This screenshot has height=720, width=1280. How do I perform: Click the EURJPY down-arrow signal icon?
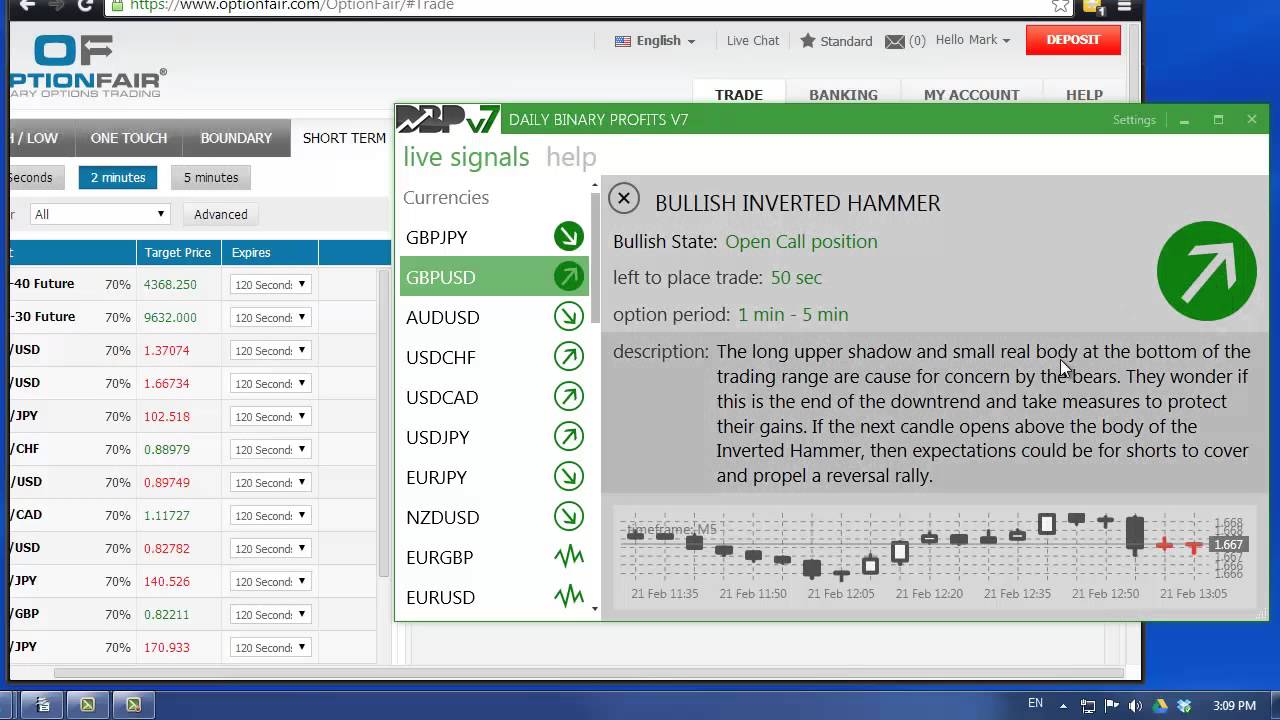tap(569, 477)
